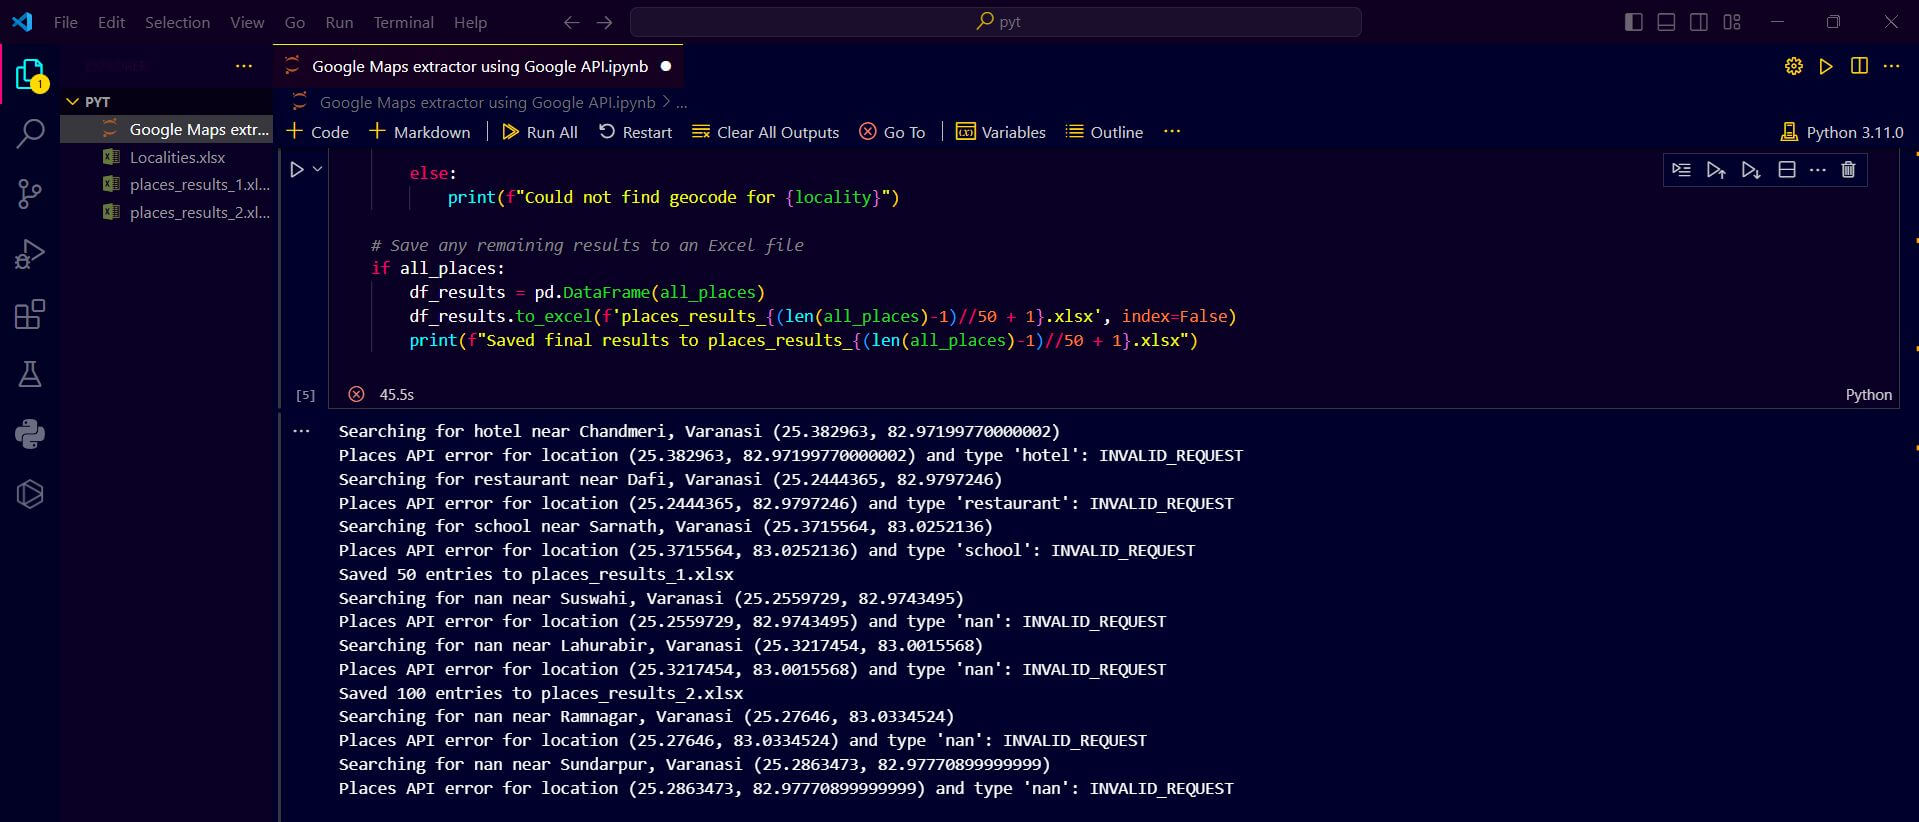Run the current cell play button
The width and height of the screenshot is (1919, 822).
[297, 170]
